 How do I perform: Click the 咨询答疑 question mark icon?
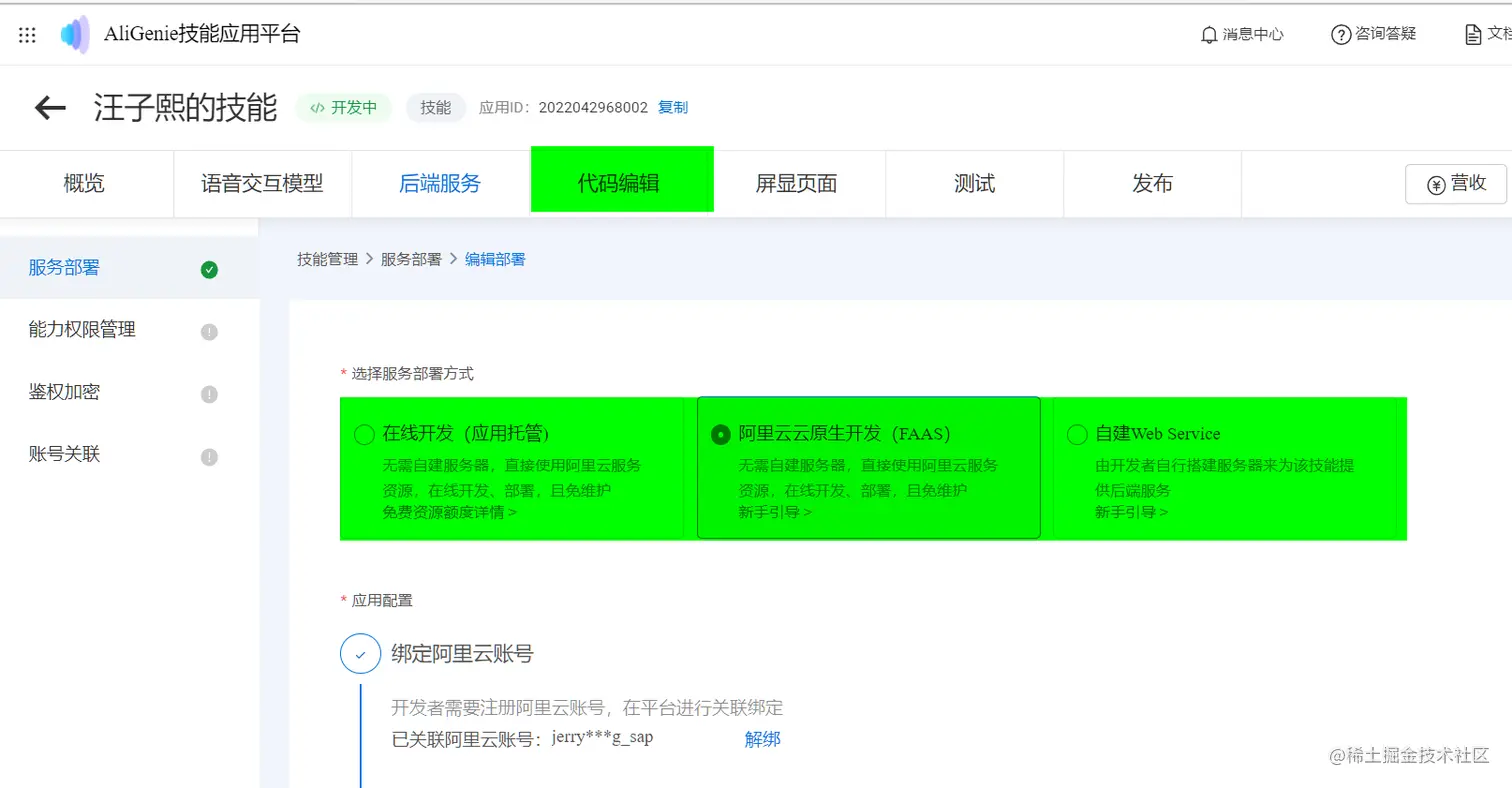click(1341, 35)
